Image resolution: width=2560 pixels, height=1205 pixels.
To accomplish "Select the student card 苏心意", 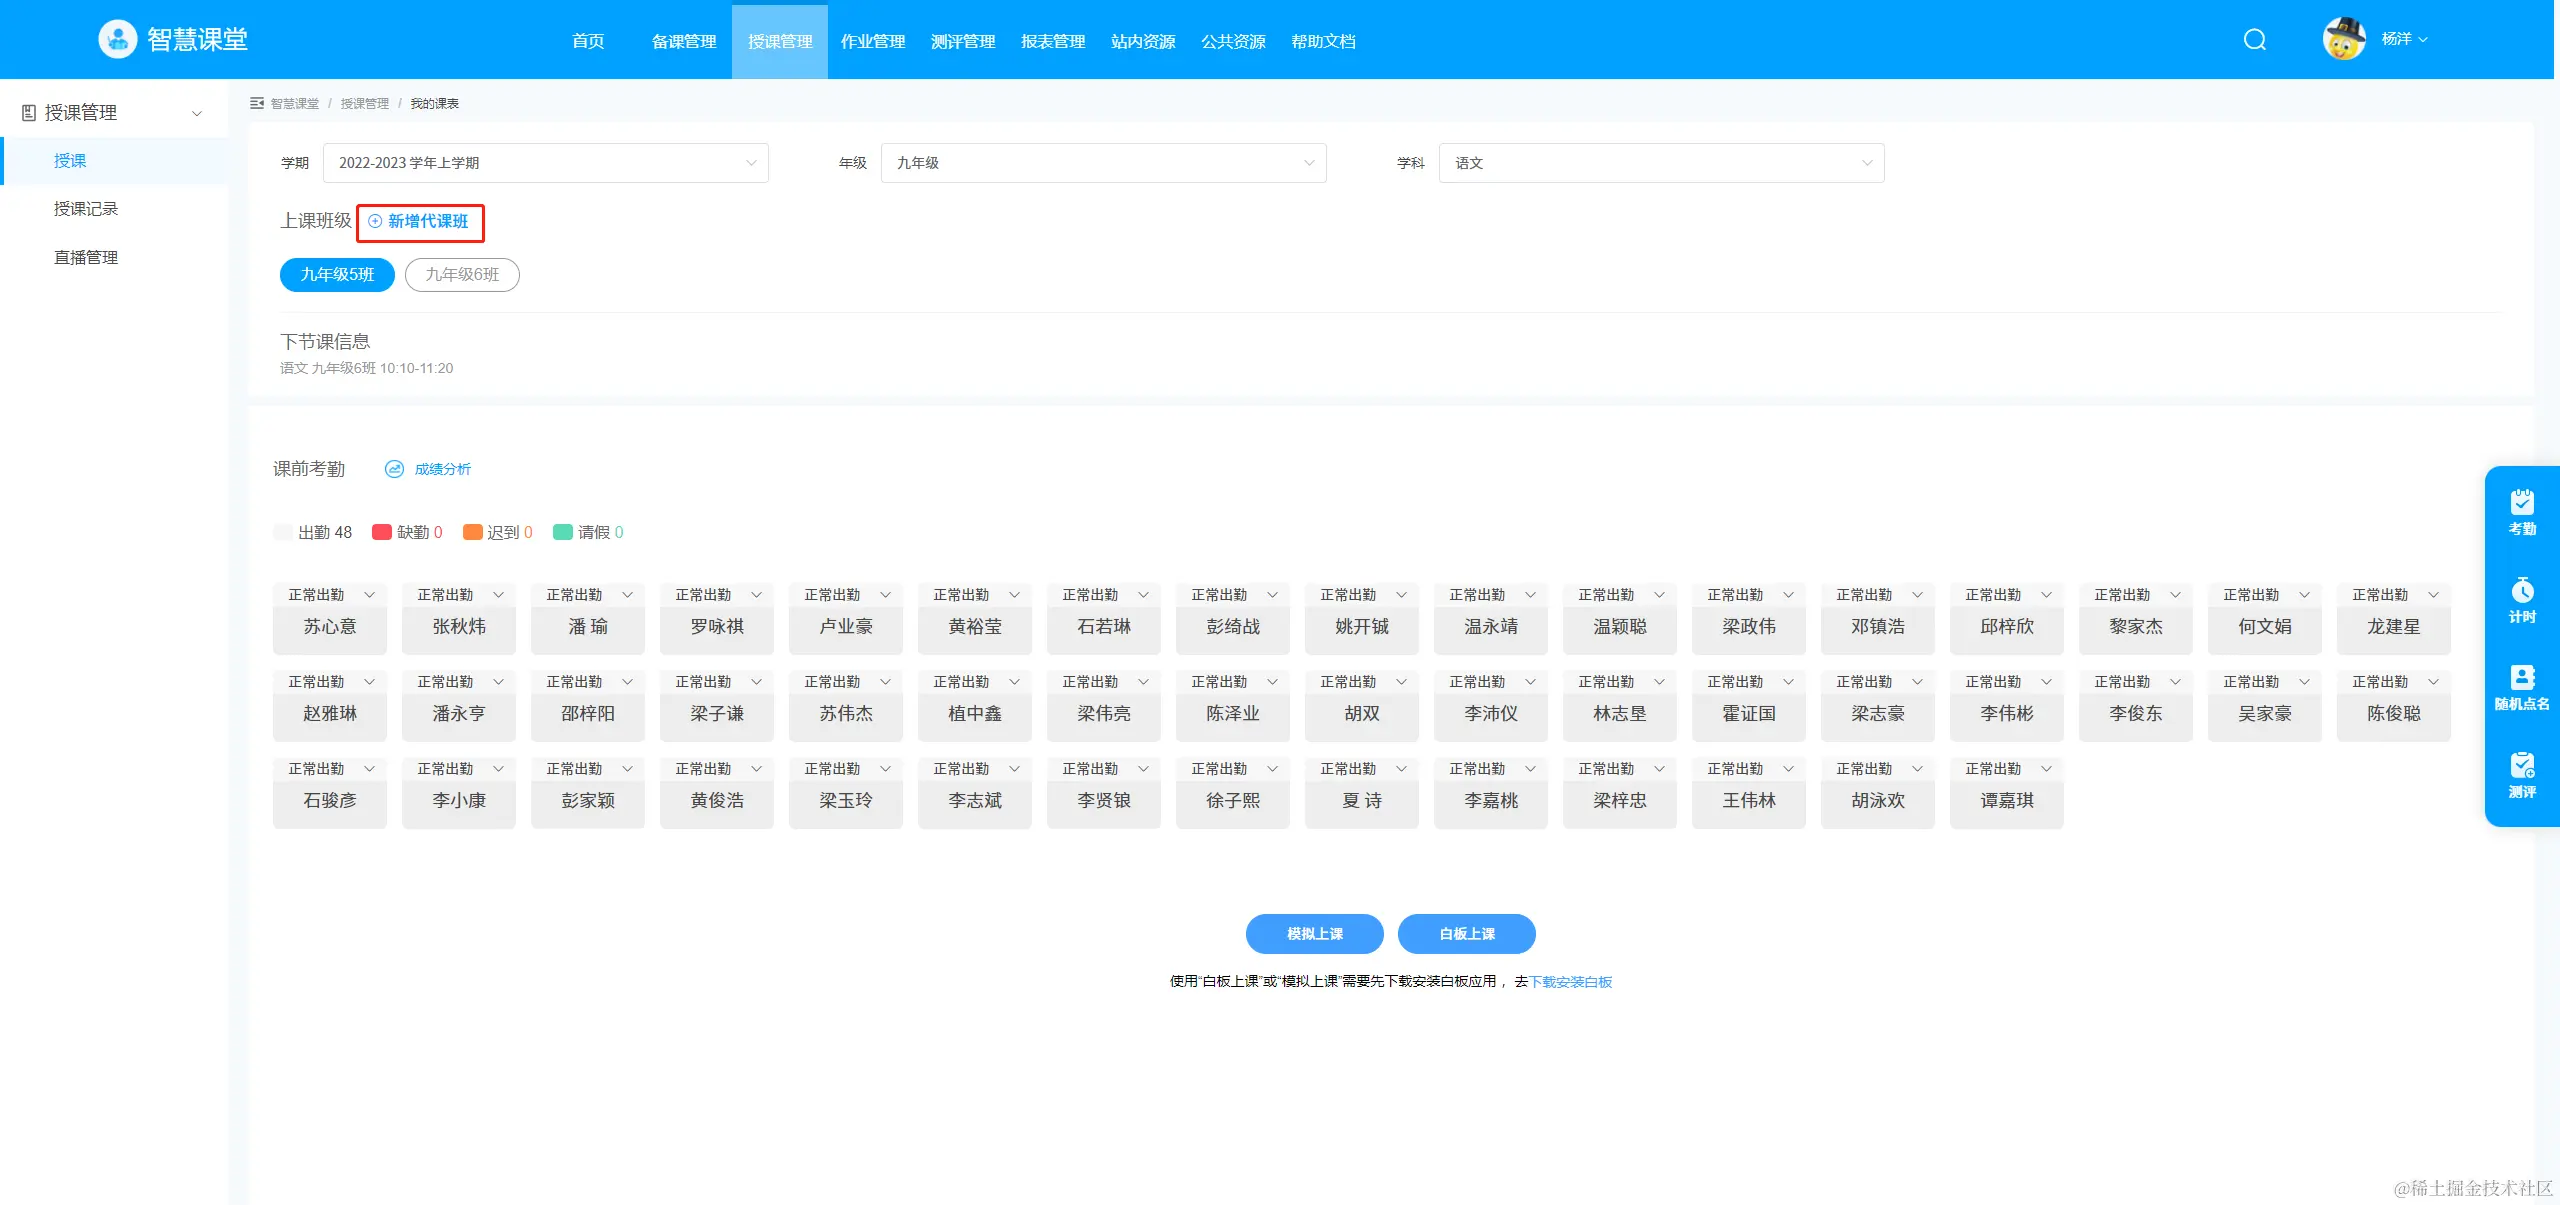I will (x=330, y=627).
